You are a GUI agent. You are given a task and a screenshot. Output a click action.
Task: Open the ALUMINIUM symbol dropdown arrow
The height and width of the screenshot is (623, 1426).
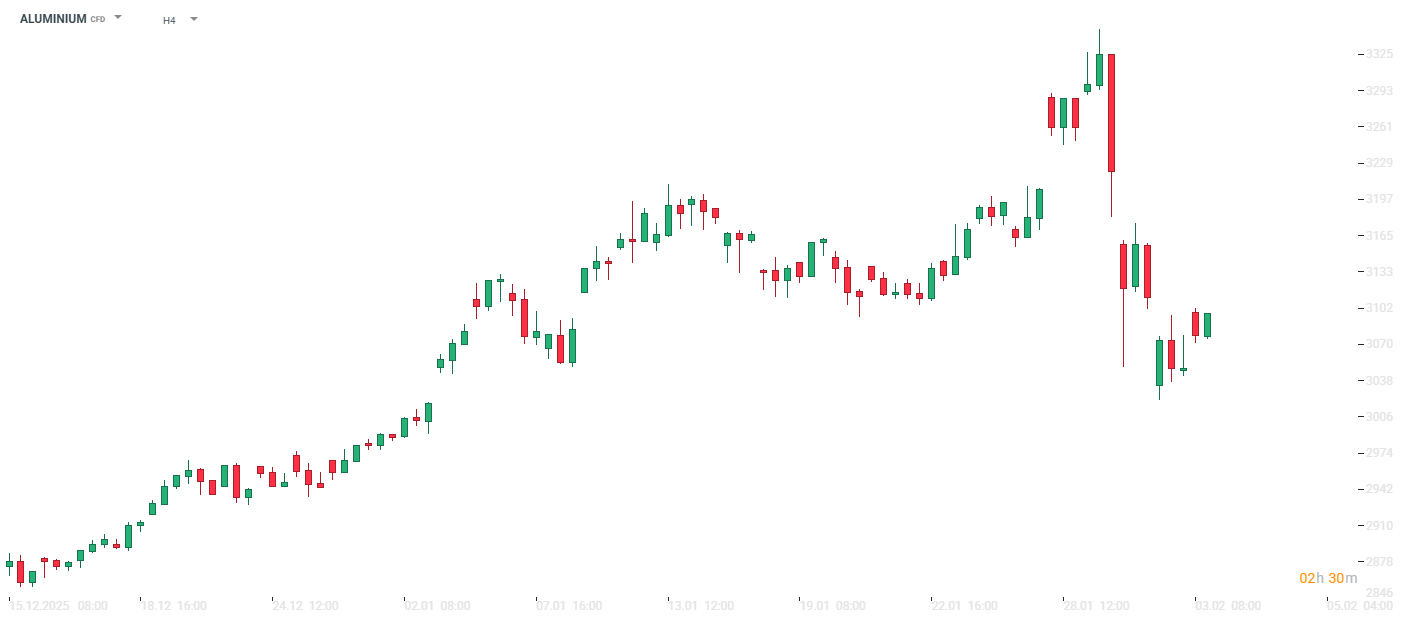pos(118,18)
